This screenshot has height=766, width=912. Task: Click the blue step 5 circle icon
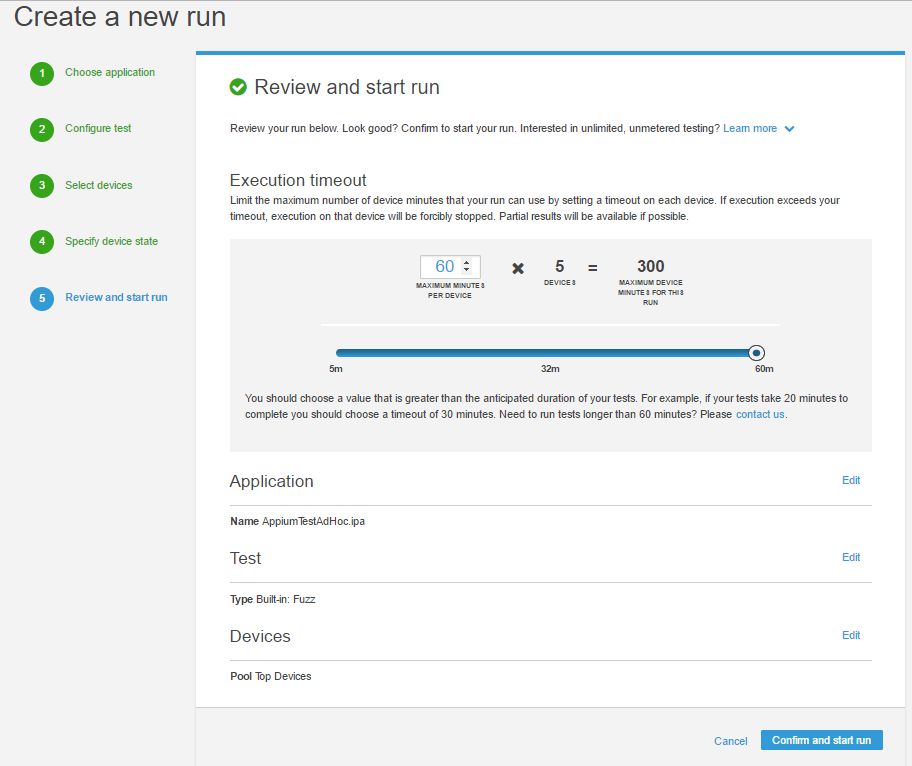point(41,298)
